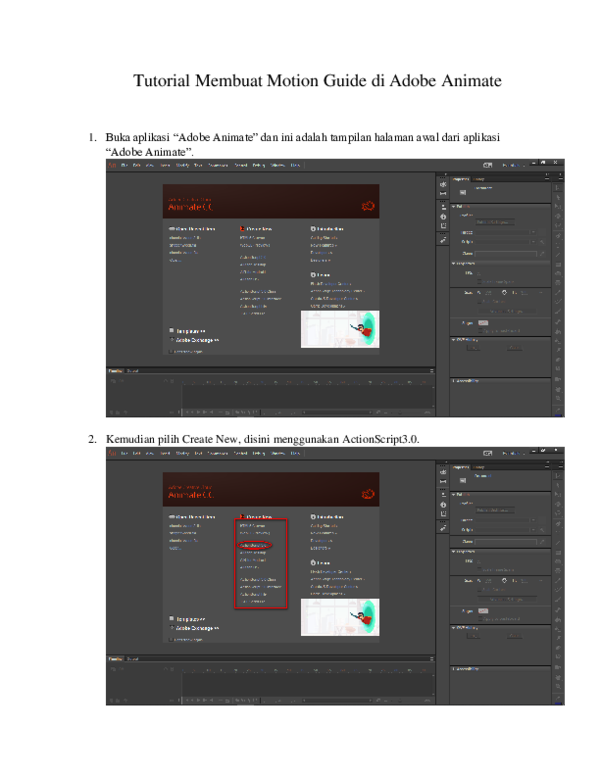Click the Stage color swatch in the top Properties panel
Viewport: 600px width, 776px height.
(x=483, y=323)
